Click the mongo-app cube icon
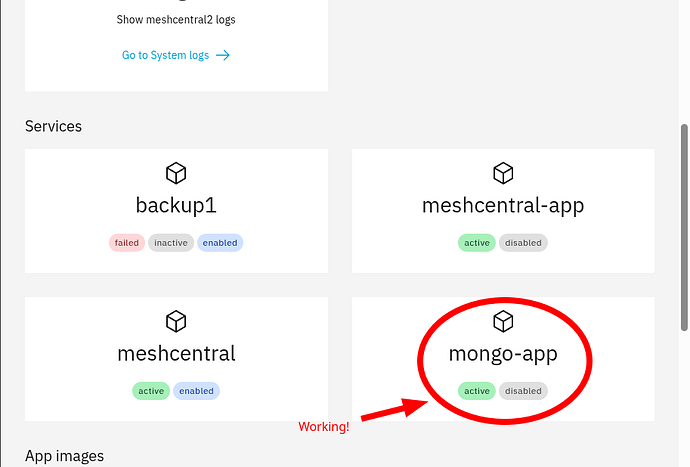This screenshot has height=467, width=690. (503, 321)
